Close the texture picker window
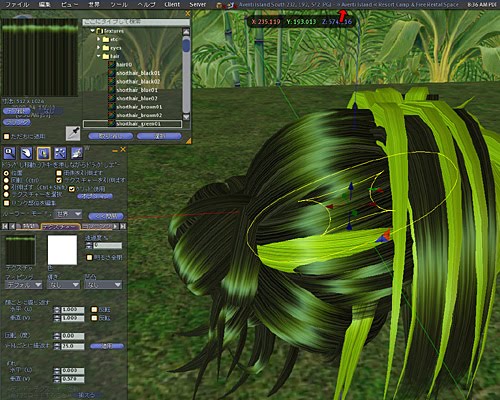This screenshot has height=400, width=500. (188, 14)
